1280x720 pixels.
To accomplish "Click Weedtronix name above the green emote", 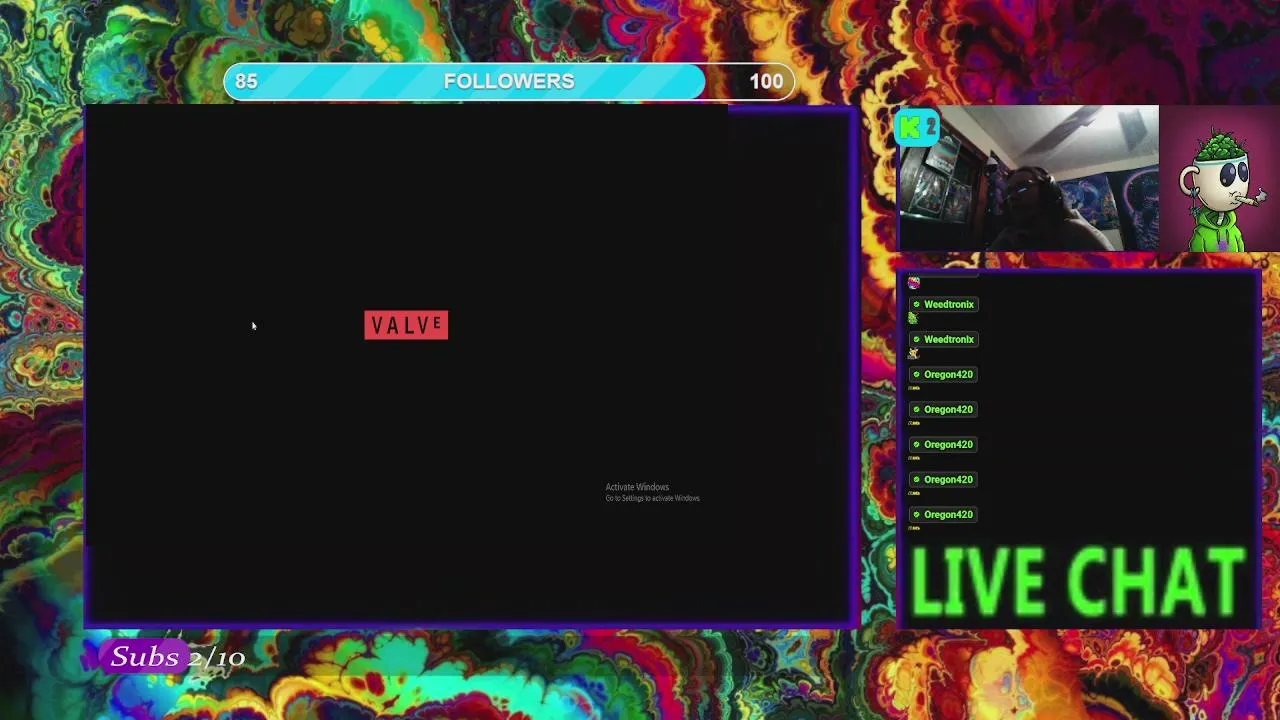I will [948, 304].
